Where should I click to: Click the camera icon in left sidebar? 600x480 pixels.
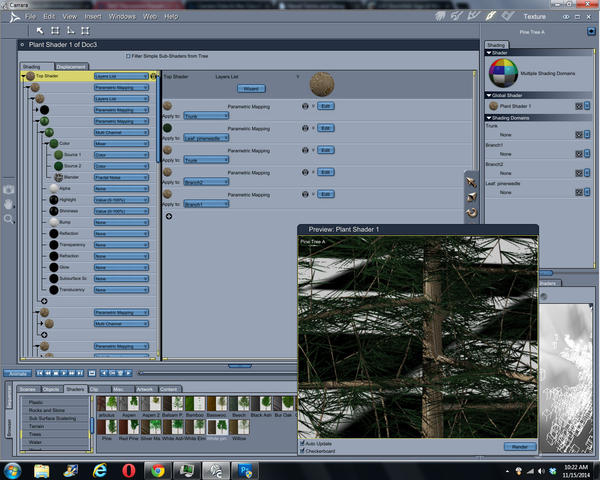9,189
